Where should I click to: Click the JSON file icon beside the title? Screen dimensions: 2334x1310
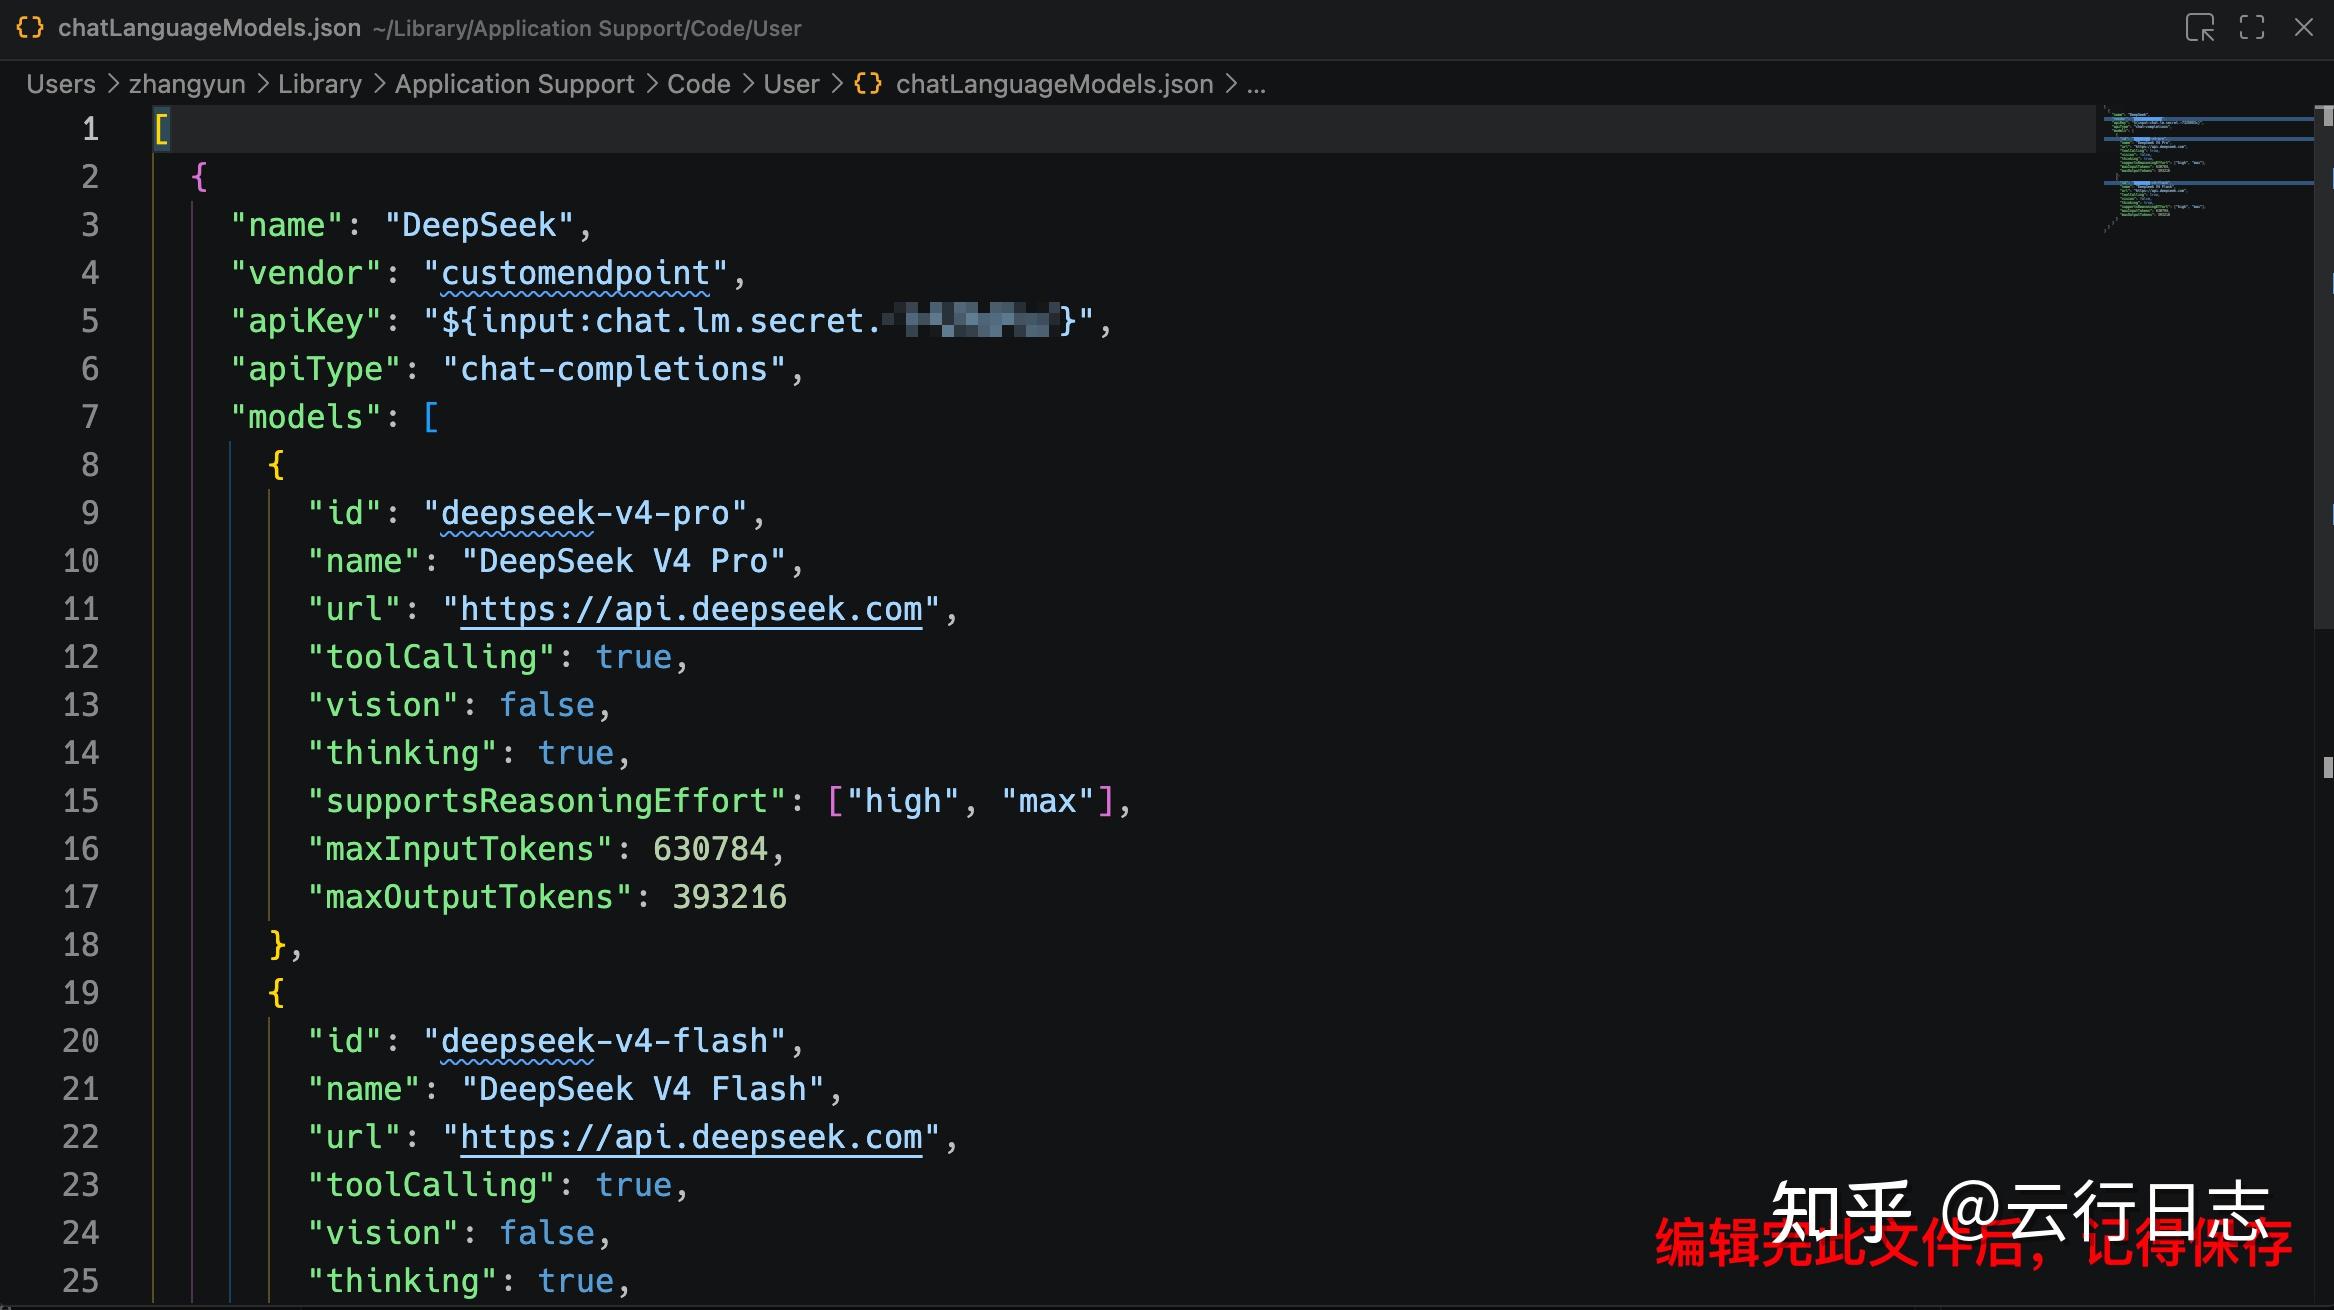30,27
